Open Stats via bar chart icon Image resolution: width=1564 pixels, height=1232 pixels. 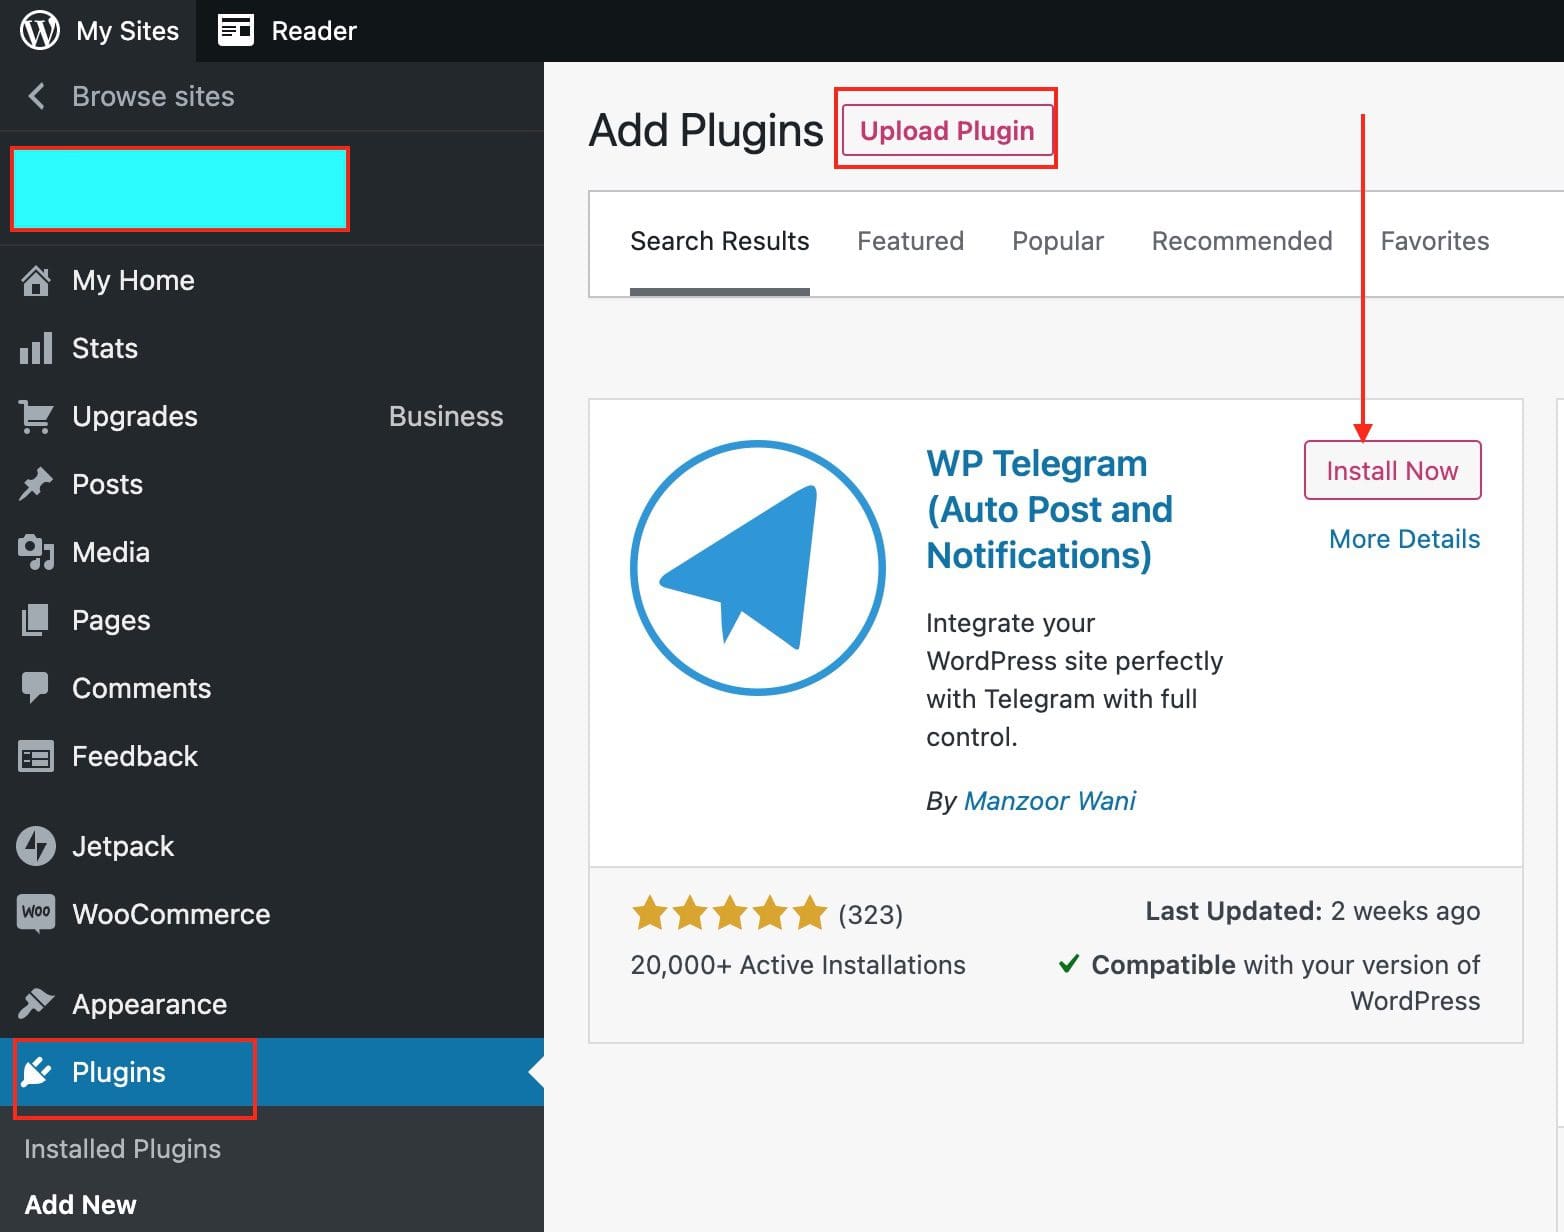tap(36, 349)
